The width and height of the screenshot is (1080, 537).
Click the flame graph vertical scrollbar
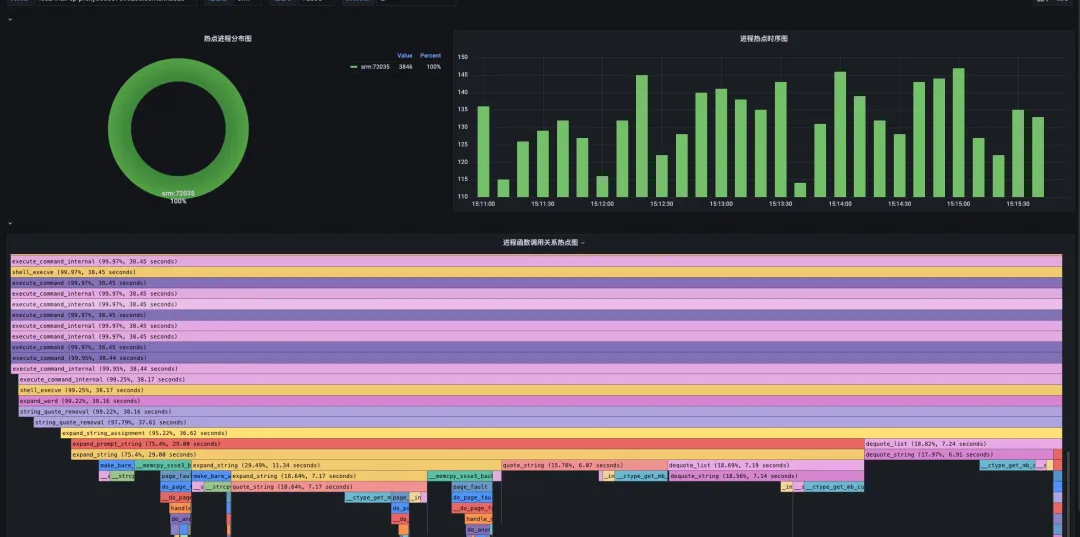click(1069, 492)
